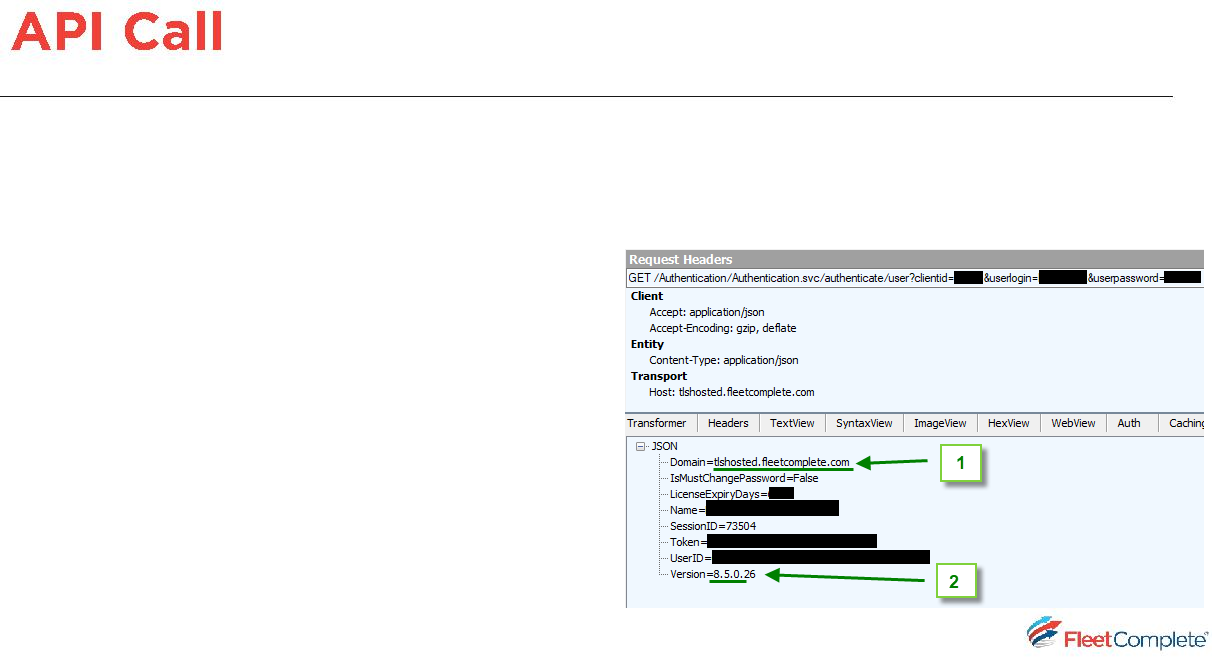Select the SessionID=73504 row

(713, 526)
